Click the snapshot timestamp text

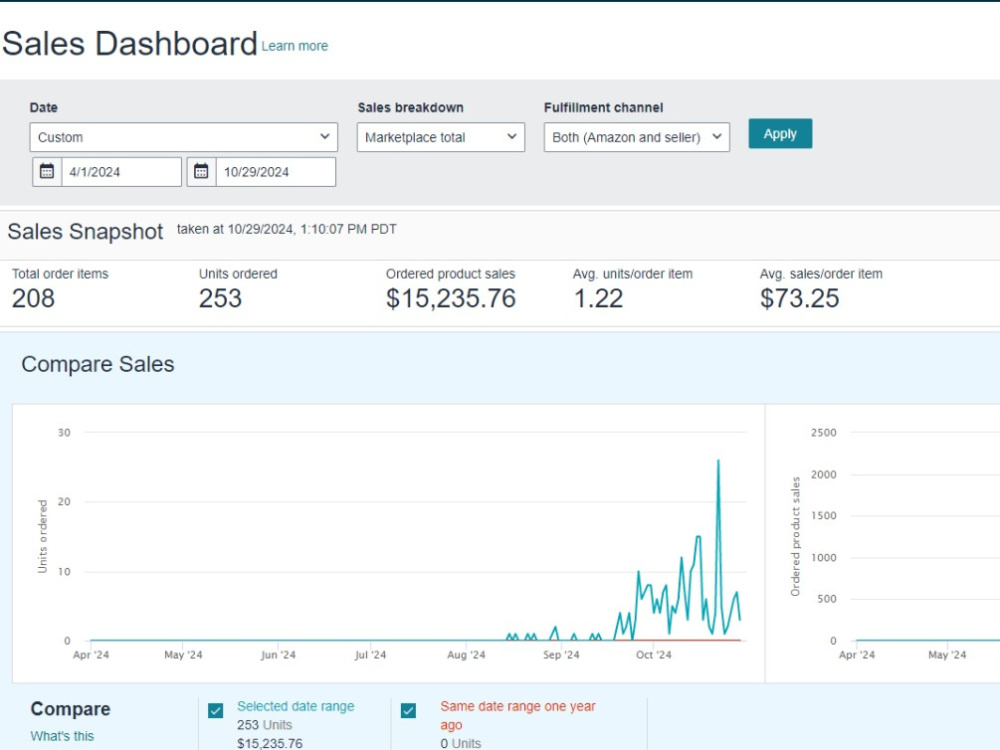pyautogui.click(x=286, y=229)
